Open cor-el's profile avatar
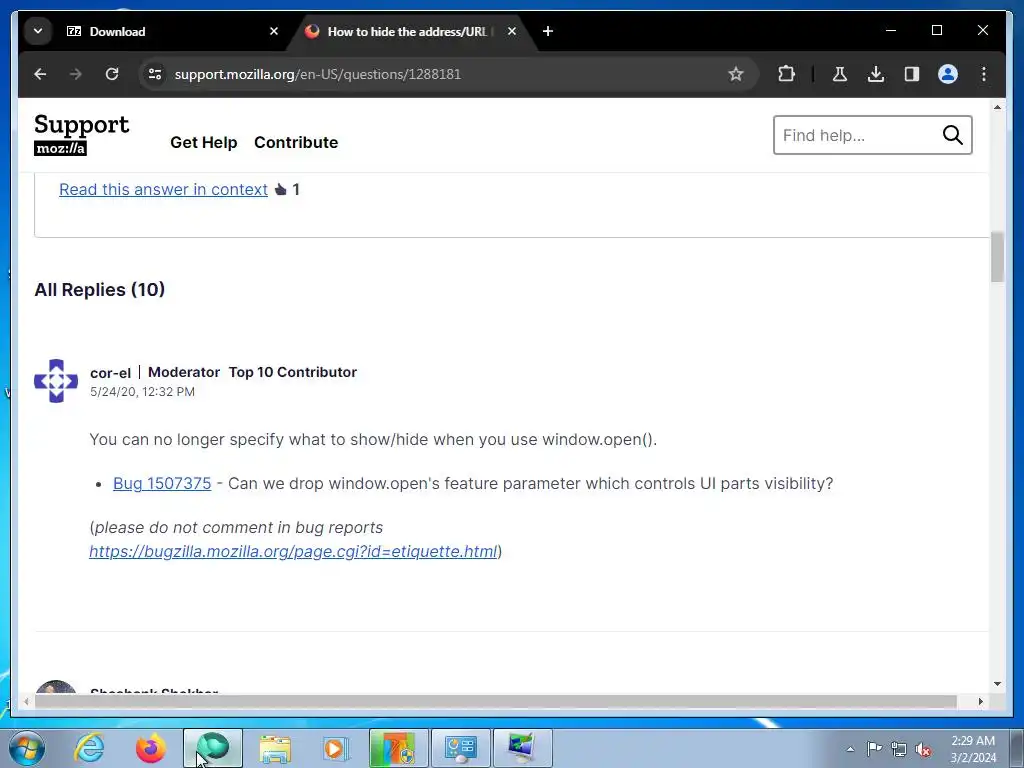The width and height of the screenshot is (1024, 768). point(56,381)
